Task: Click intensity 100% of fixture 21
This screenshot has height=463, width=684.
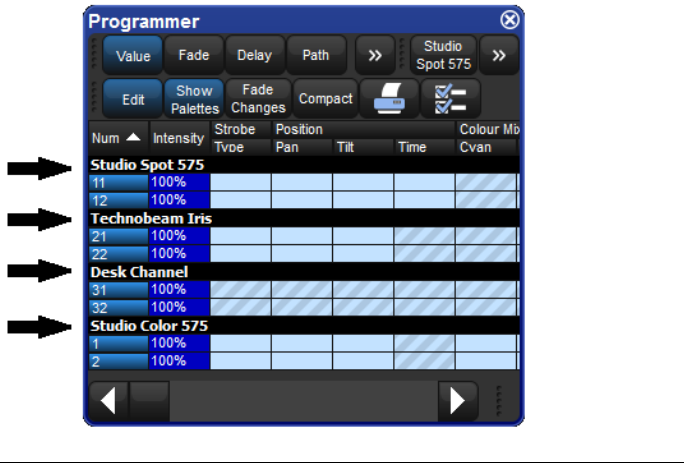Action: [x=180, y=236]
